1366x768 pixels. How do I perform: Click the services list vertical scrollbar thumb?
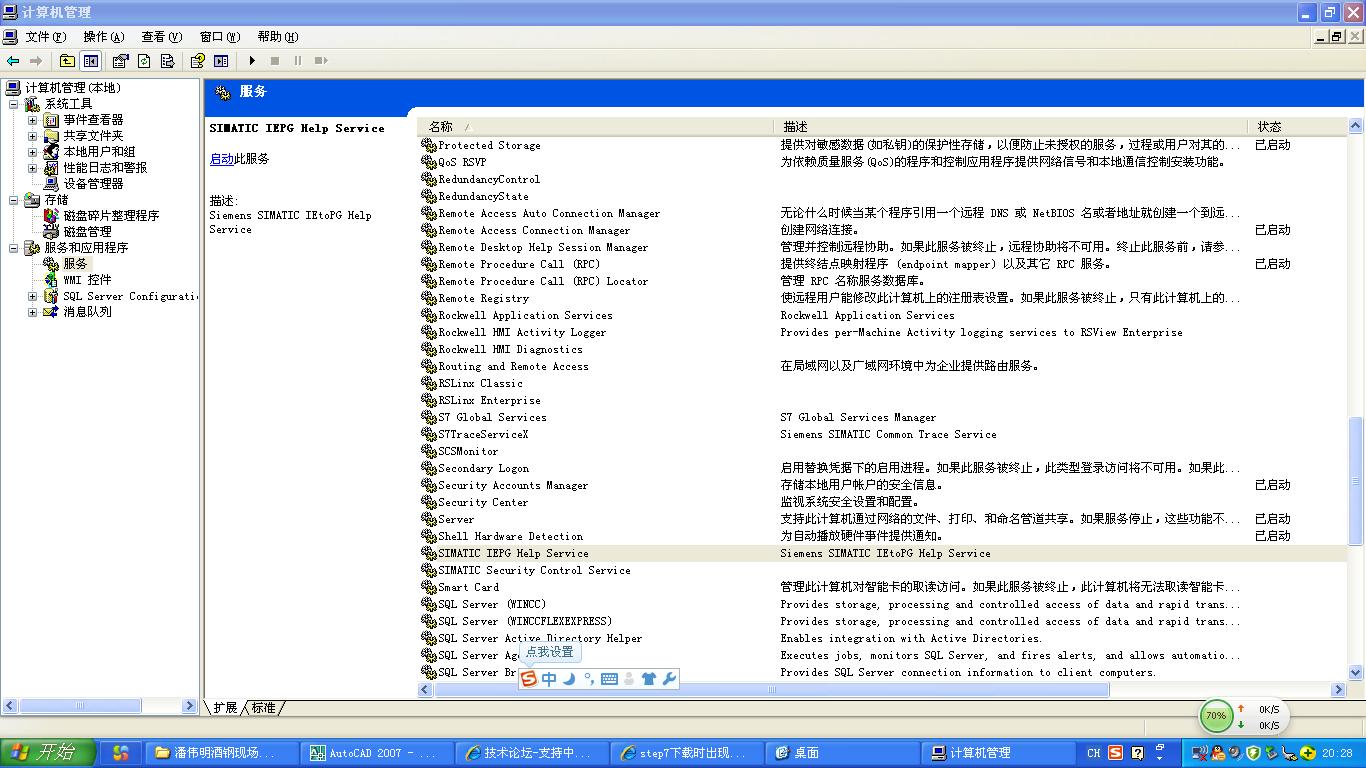(1356, 481)
